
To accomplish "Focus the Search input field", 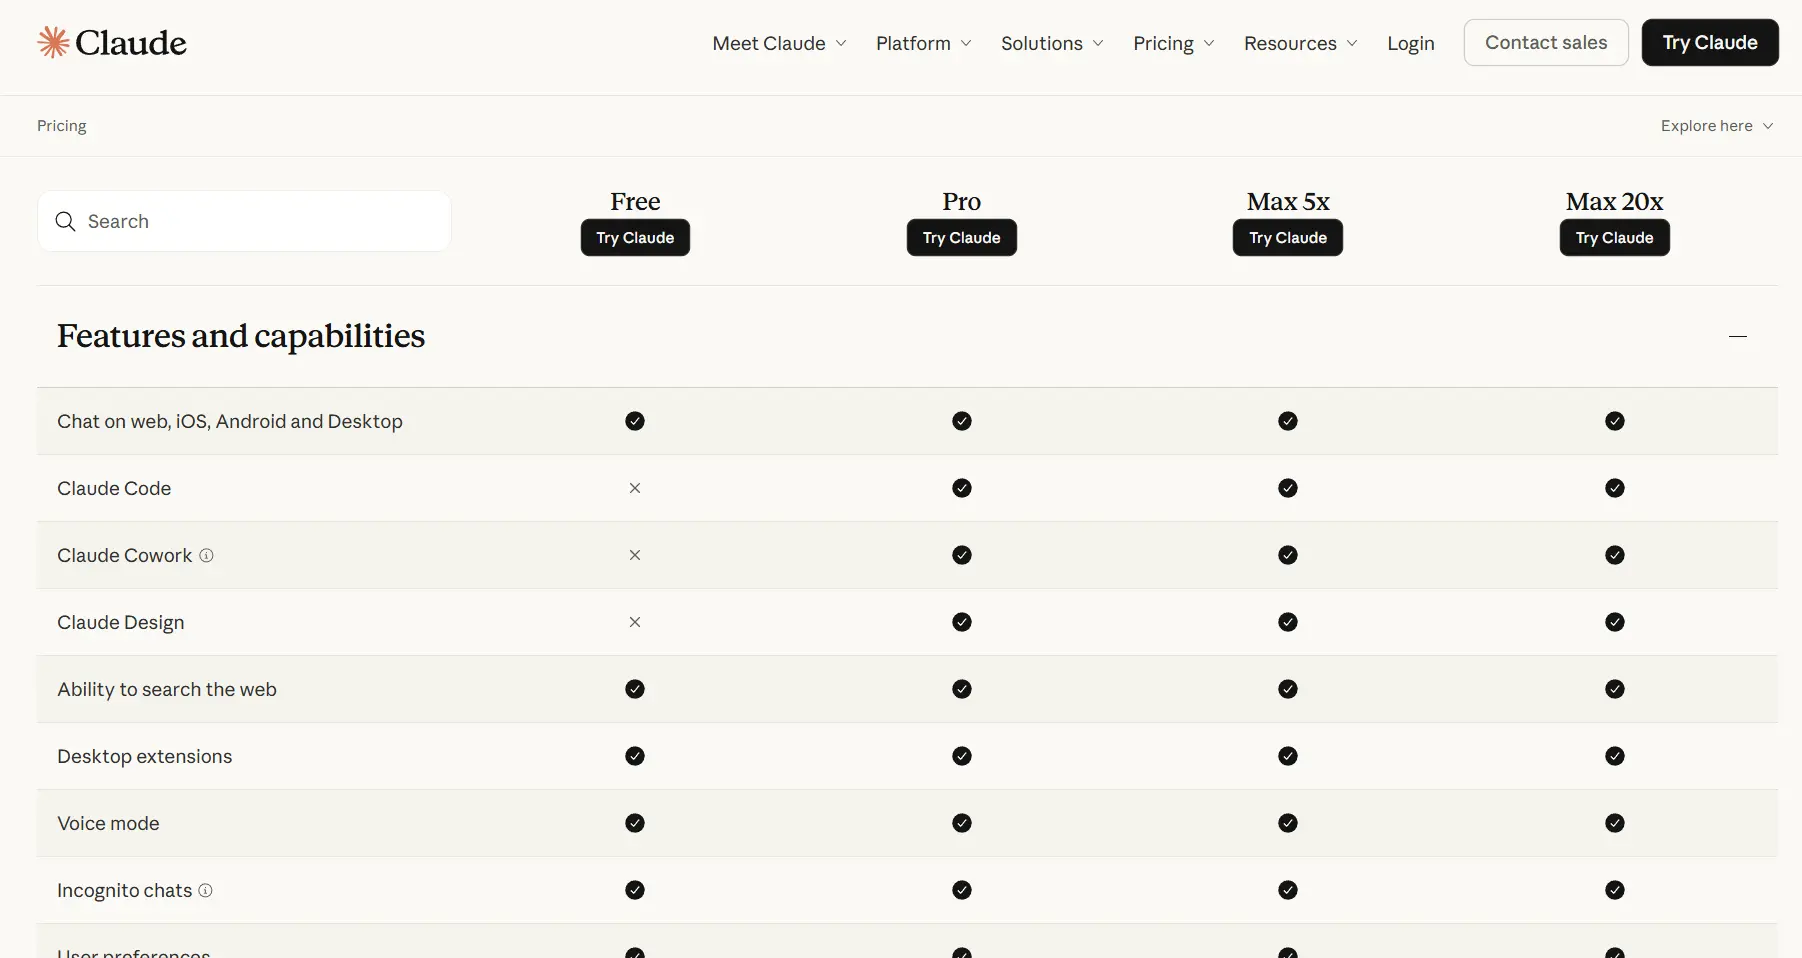I will click(244, 221).
